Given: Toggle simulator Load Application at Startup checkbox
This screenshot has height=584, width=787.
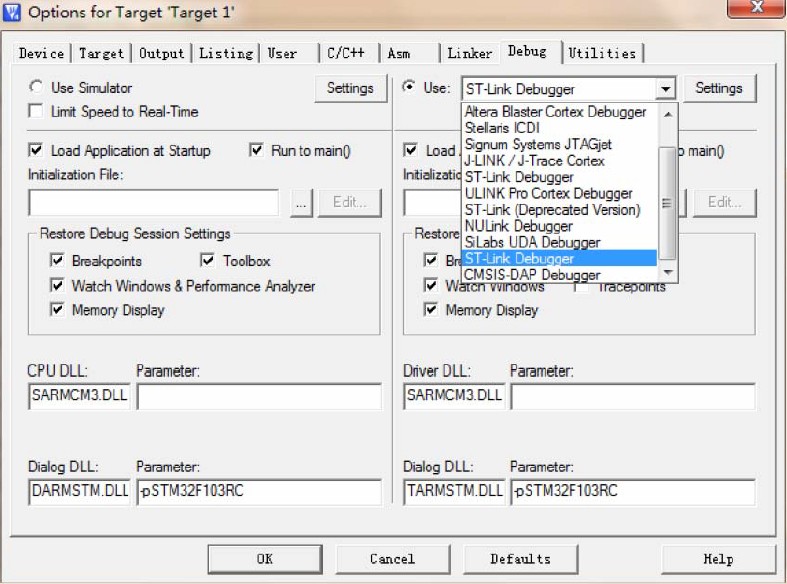Looking at the screenshot, I should point(36,150).
